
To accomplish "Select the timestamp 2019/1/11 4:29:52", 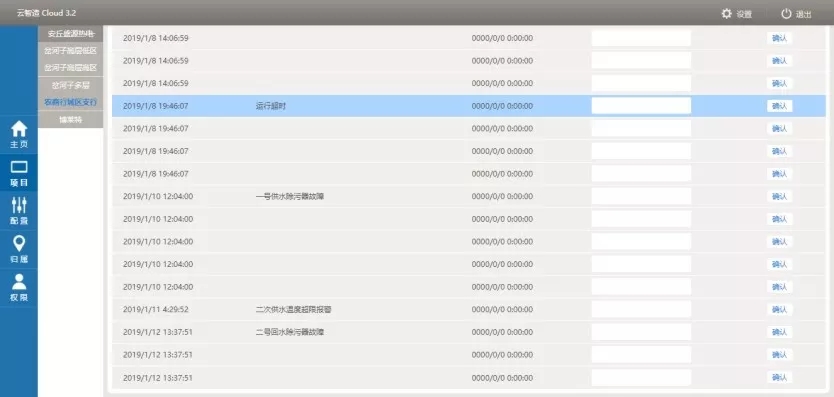I will tap(156, 309).
